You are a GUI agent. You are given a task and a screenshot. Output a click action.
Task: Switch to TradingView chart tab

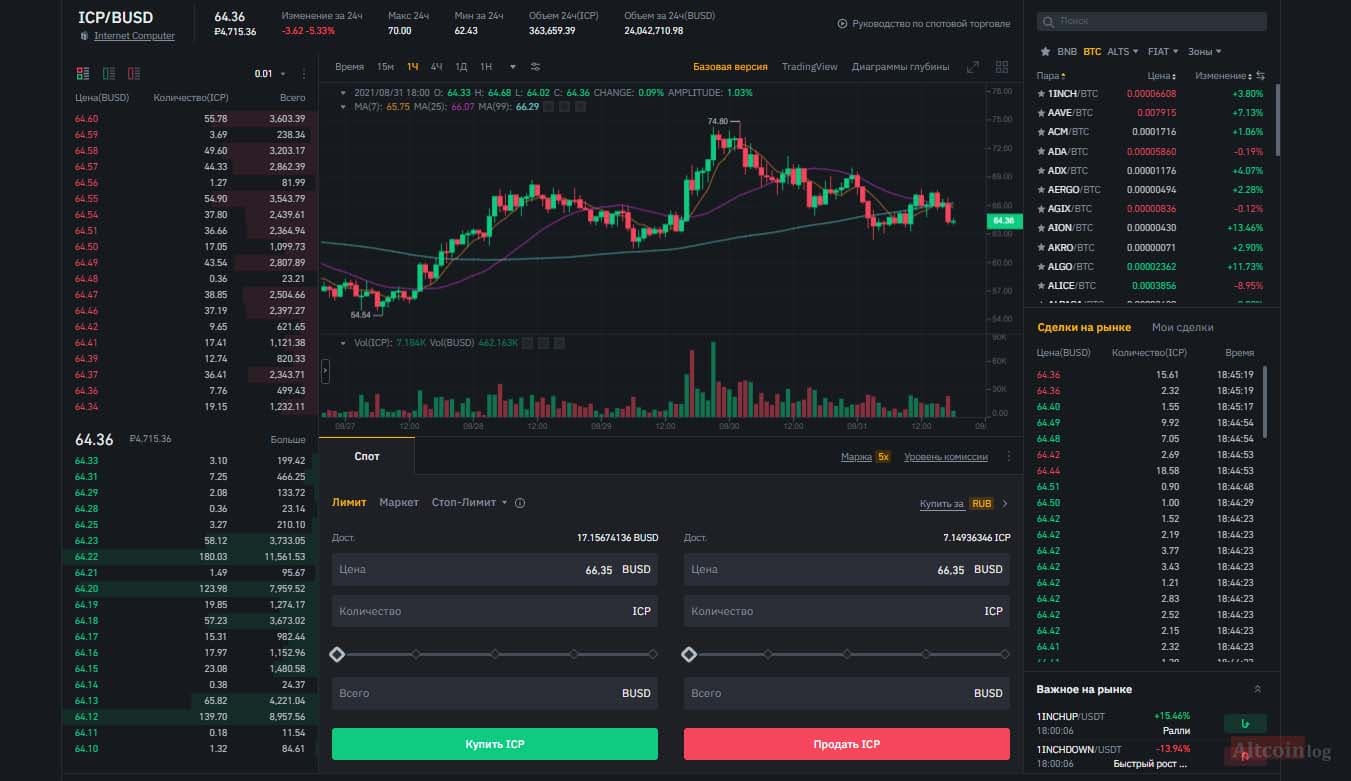pos(809,67)
